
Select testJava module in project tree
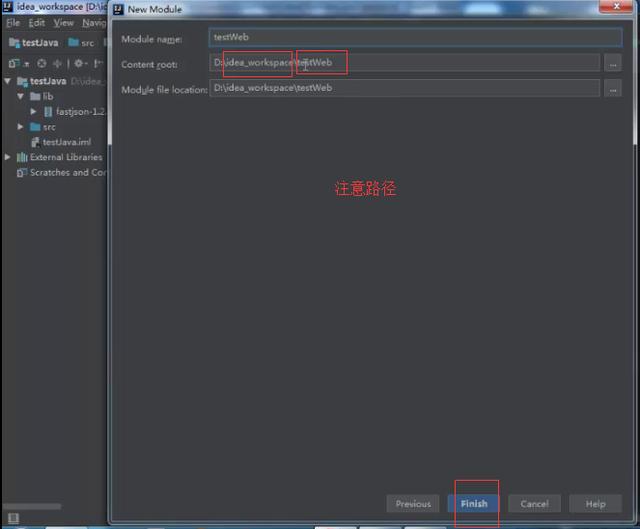pyautogui.click(x=48, y=81)
